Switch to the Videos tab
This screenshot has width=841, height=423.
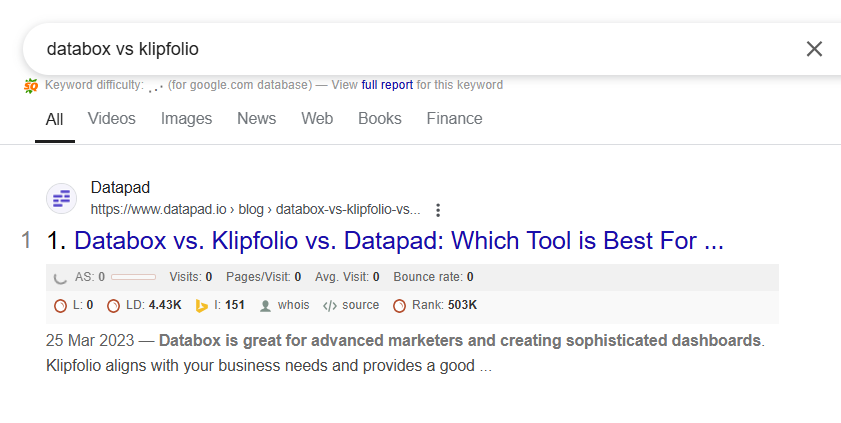(112, 118)
